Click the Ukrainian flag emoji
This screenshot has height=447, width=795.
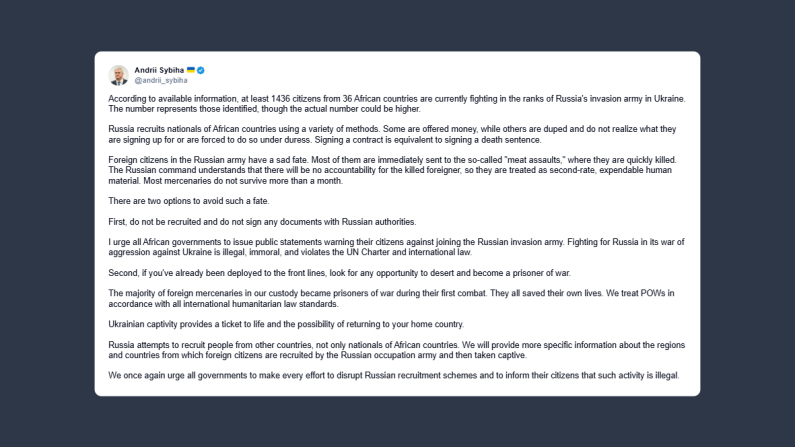[190, 69]
